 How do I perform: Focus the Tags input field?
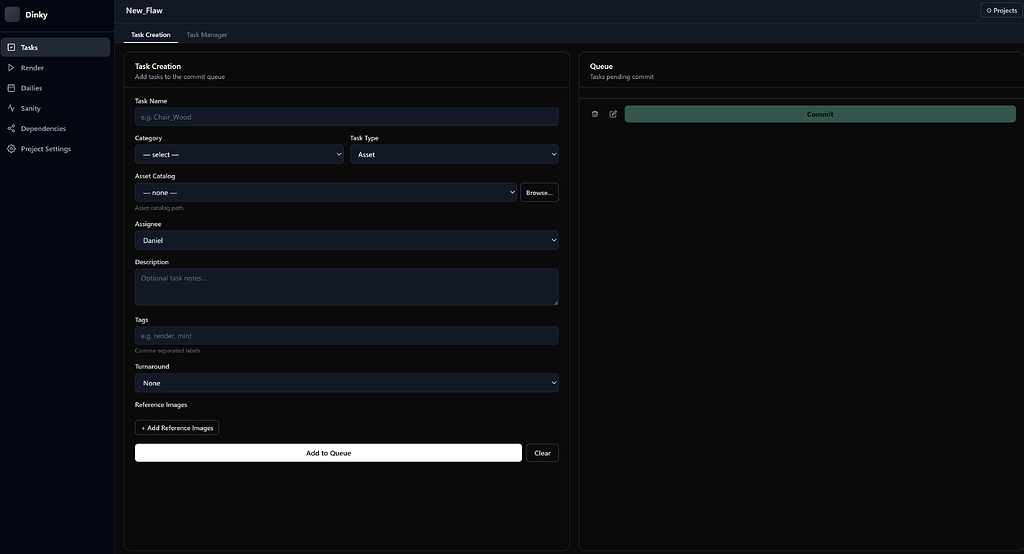[x=347, y=336]
